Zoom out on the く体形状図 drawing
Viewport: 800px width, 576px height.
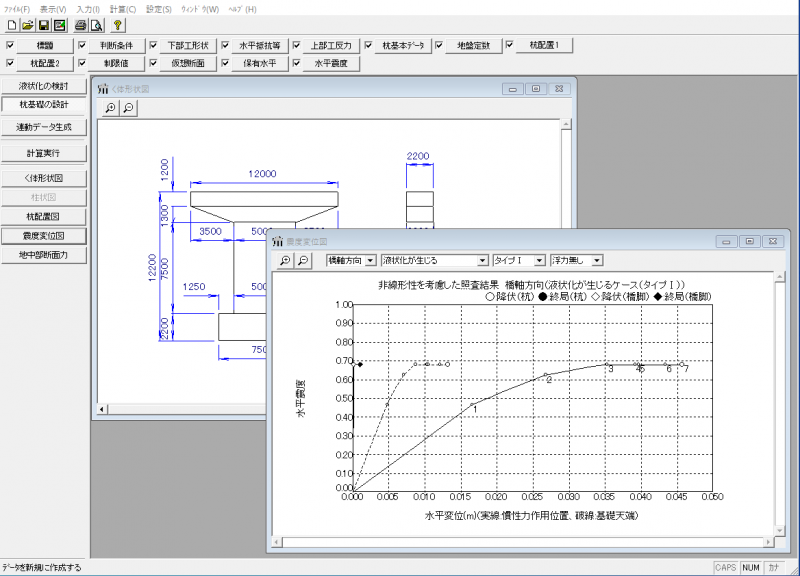[x=129, y=108]
